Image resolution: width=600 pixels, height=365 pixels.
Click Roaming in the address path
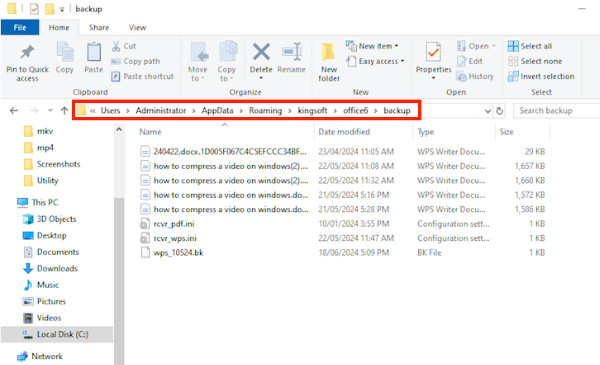tap(265, 111)
